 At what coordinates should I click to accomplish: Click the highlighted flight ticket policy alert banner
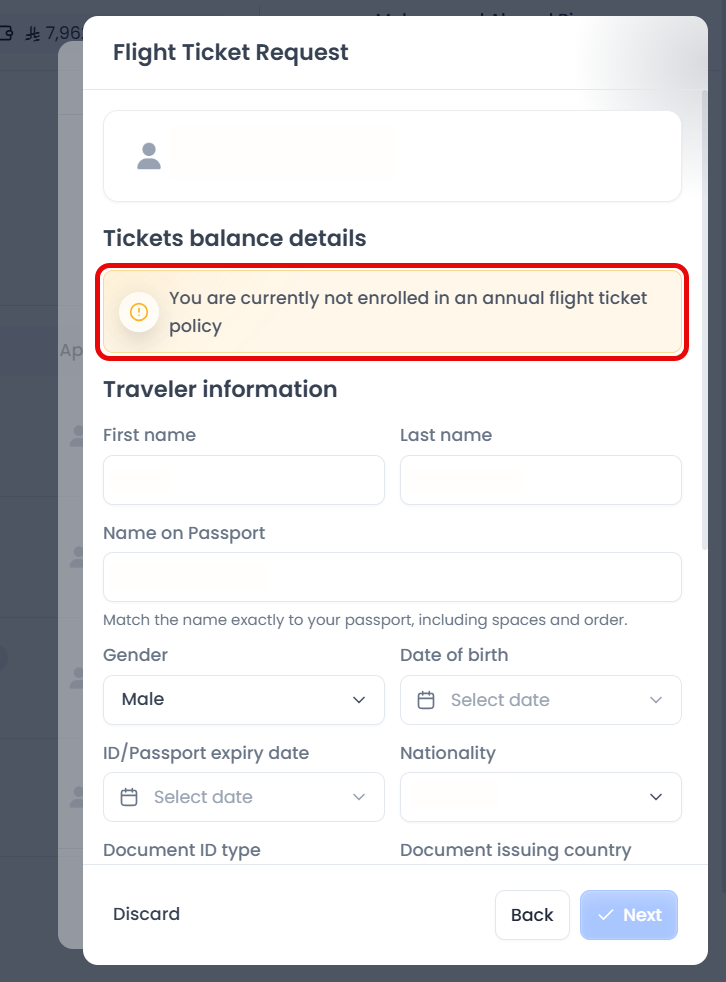[x=392, y=311]
